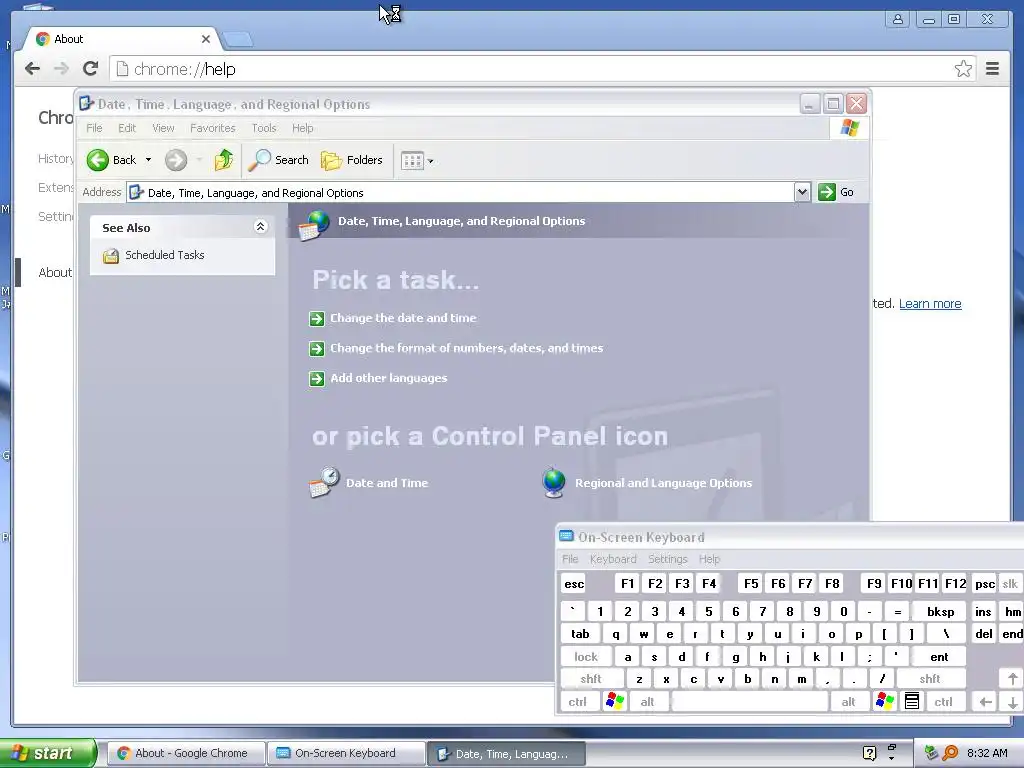Click Learn more link in Chrome
The height and width of the screenshot is (768, 1024).
point(930,304)
